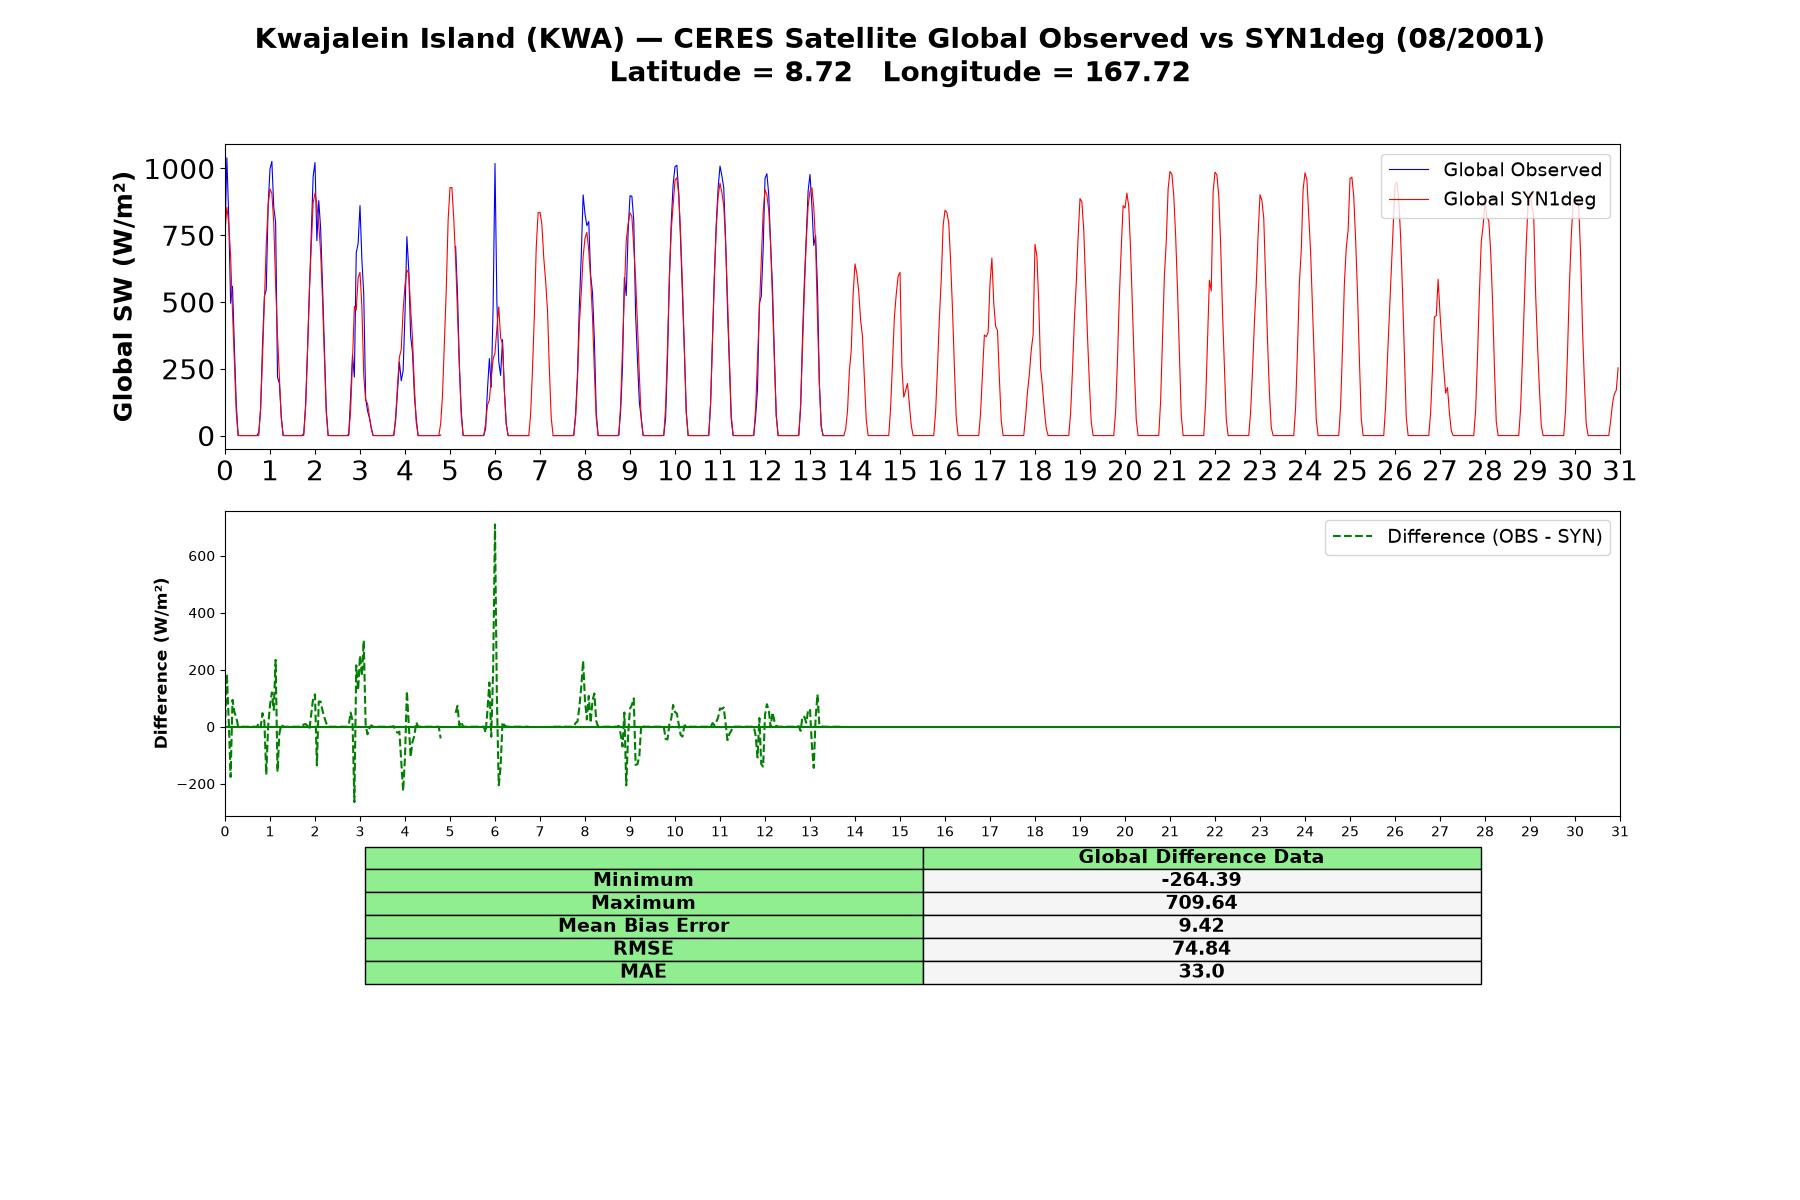The image size is (1800, 1200).
Task: Click the Latitude and Longitude subtitle text
Action: click(x=900, y=72)
